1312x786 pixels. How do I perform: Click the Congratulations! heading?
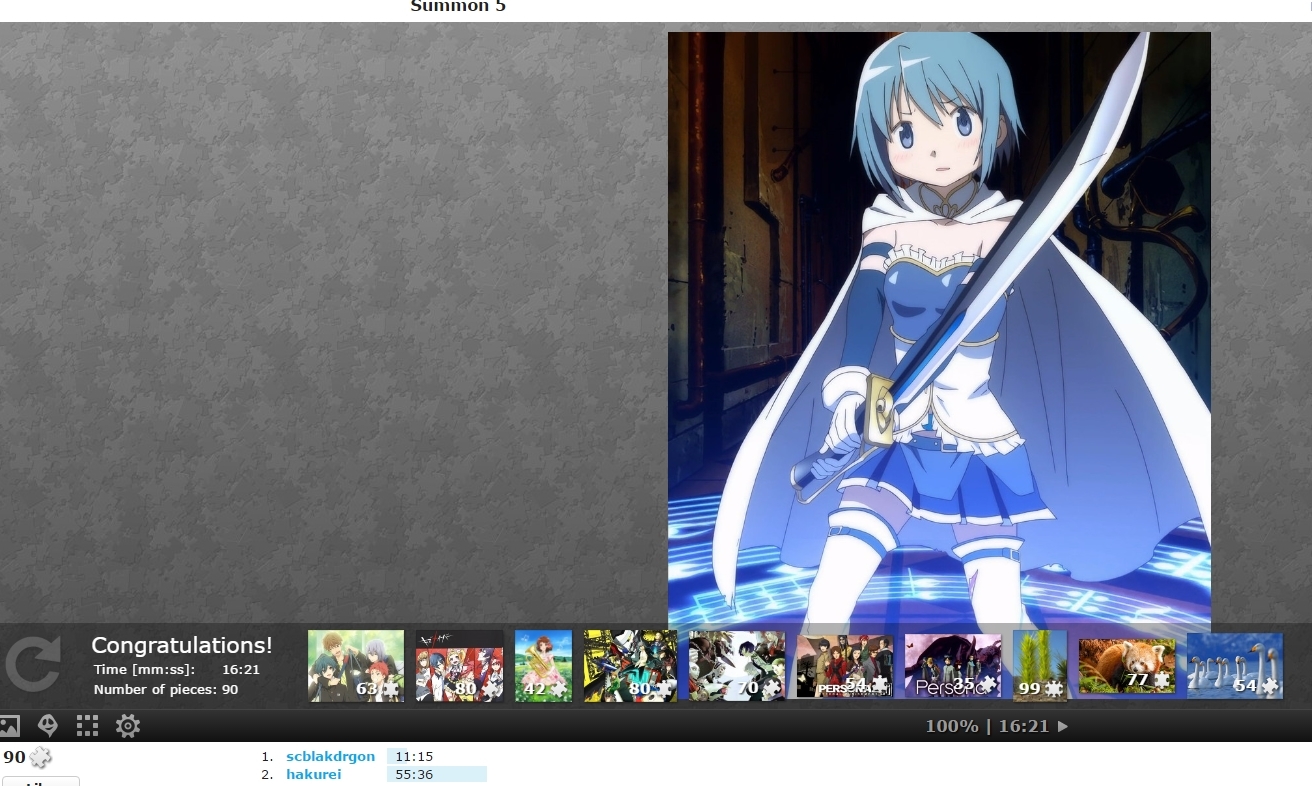click(x=182, y=645)
